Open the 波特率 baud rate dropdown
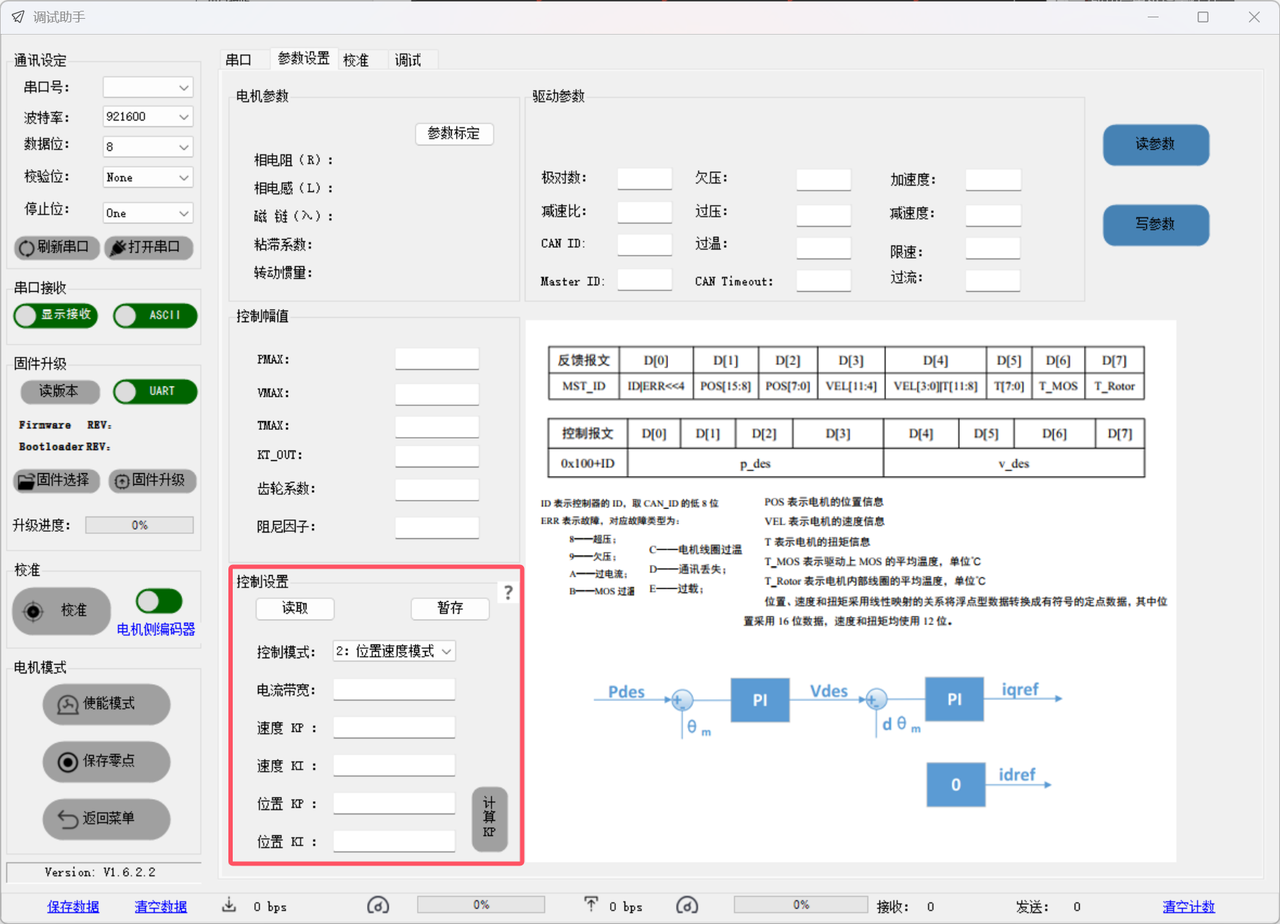Viewport: 1280px width, 924px height. 147,117
